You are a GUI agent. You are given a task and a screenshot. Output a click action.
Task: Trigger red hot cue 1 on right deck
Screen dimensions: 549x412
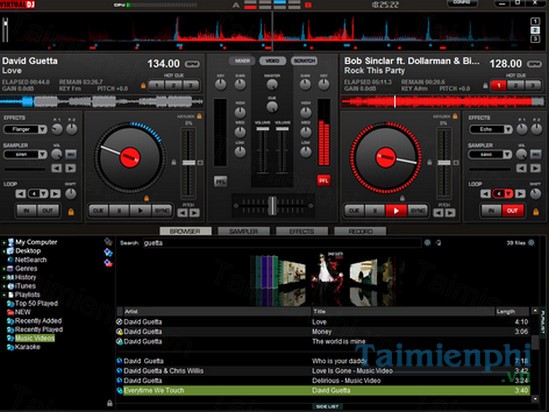tap(499, 85)
